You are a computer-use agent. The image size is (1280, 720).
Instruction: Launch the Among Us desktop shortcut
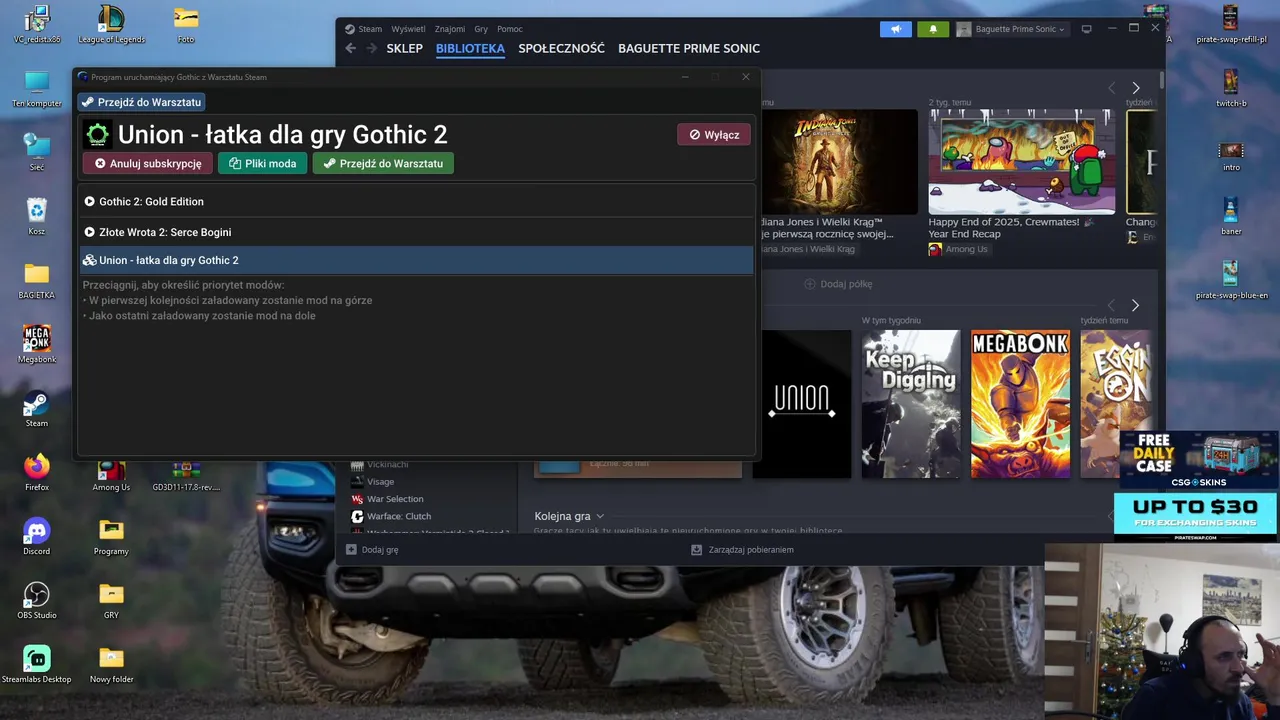pos(111,472)
